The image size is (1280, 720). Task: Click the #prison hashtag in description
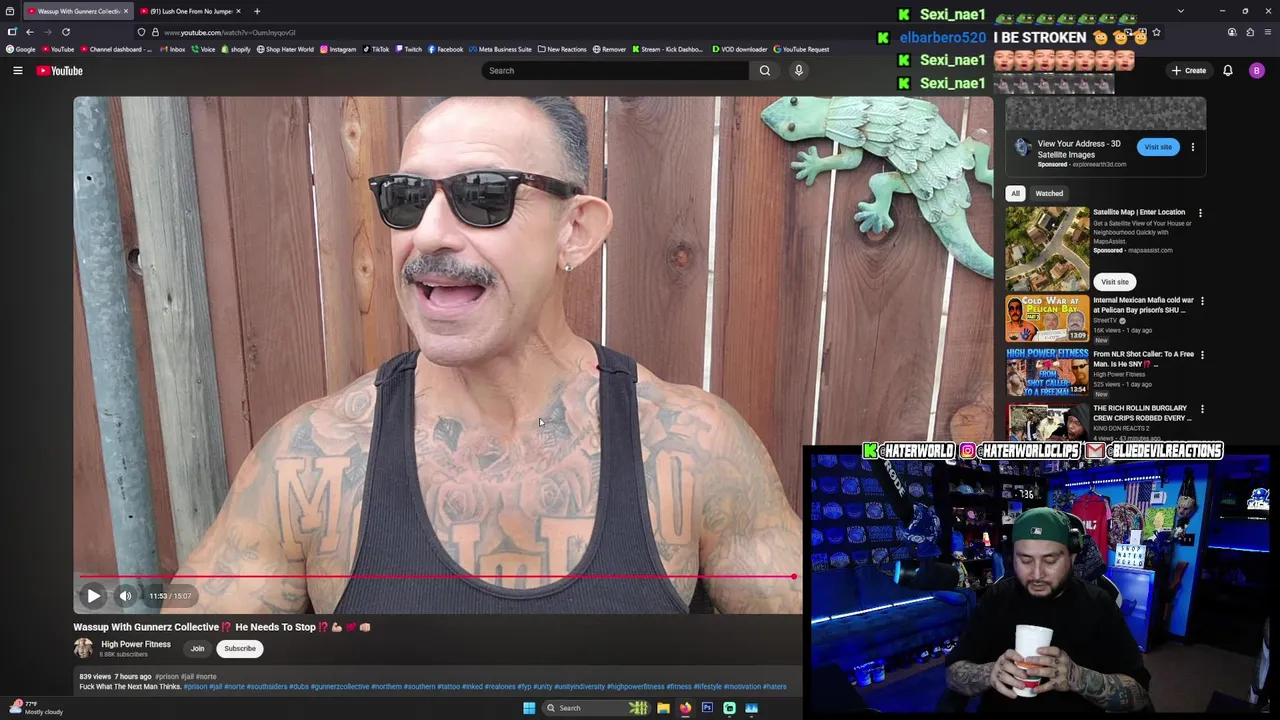coord(194,687)
